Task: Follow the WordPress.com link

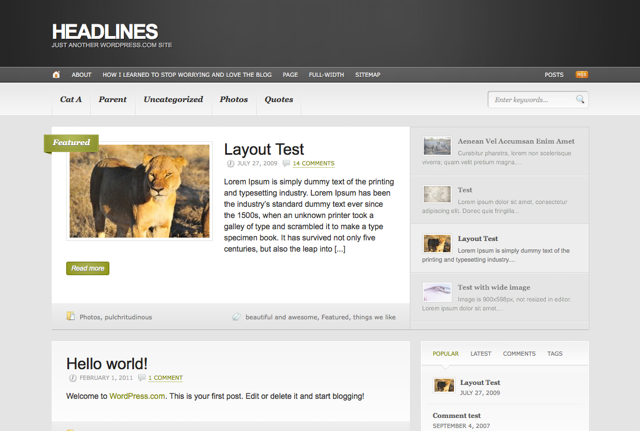Action: (x=137, y=396)
